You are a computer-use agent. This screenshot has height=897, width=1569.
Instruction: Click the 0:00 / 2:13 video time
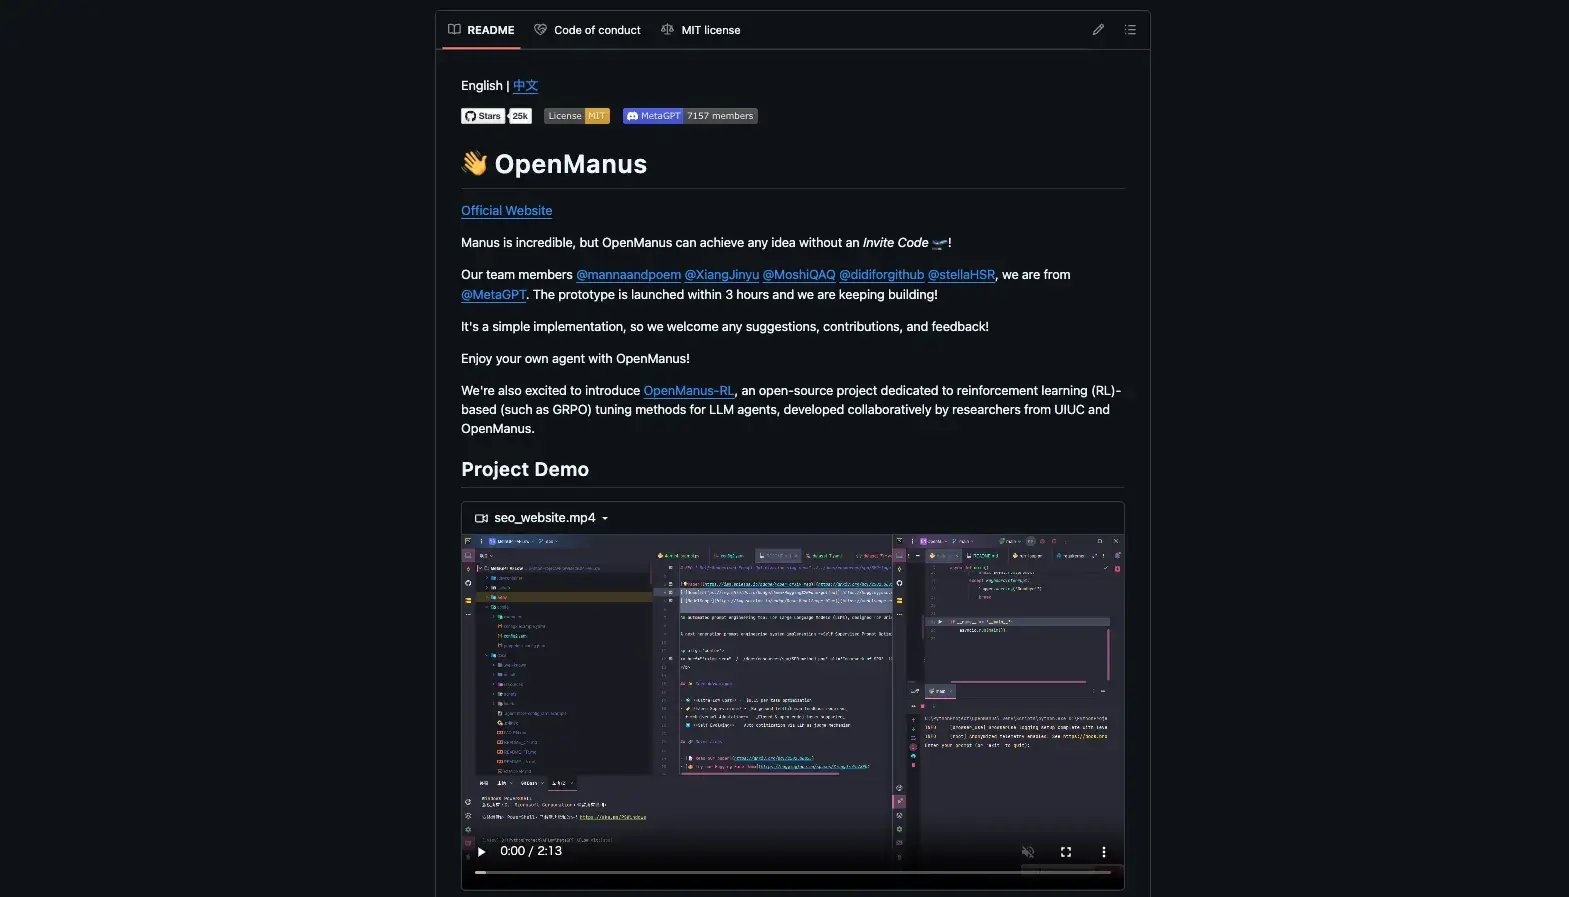point(531,851)
